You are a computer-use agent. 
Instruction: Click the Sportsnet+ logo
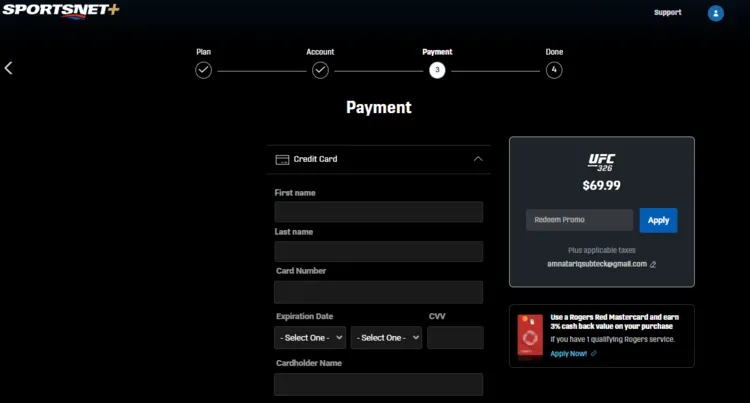point(60,11)
